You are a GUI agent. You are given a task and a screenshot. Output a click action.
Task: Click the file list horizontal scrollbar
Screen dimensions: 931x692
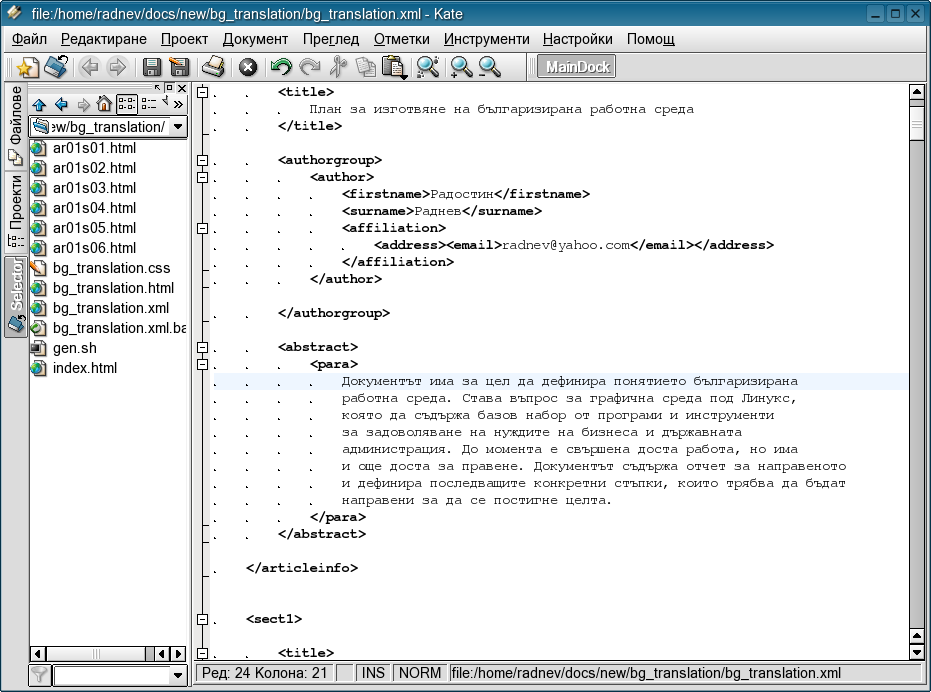point(98,653)
